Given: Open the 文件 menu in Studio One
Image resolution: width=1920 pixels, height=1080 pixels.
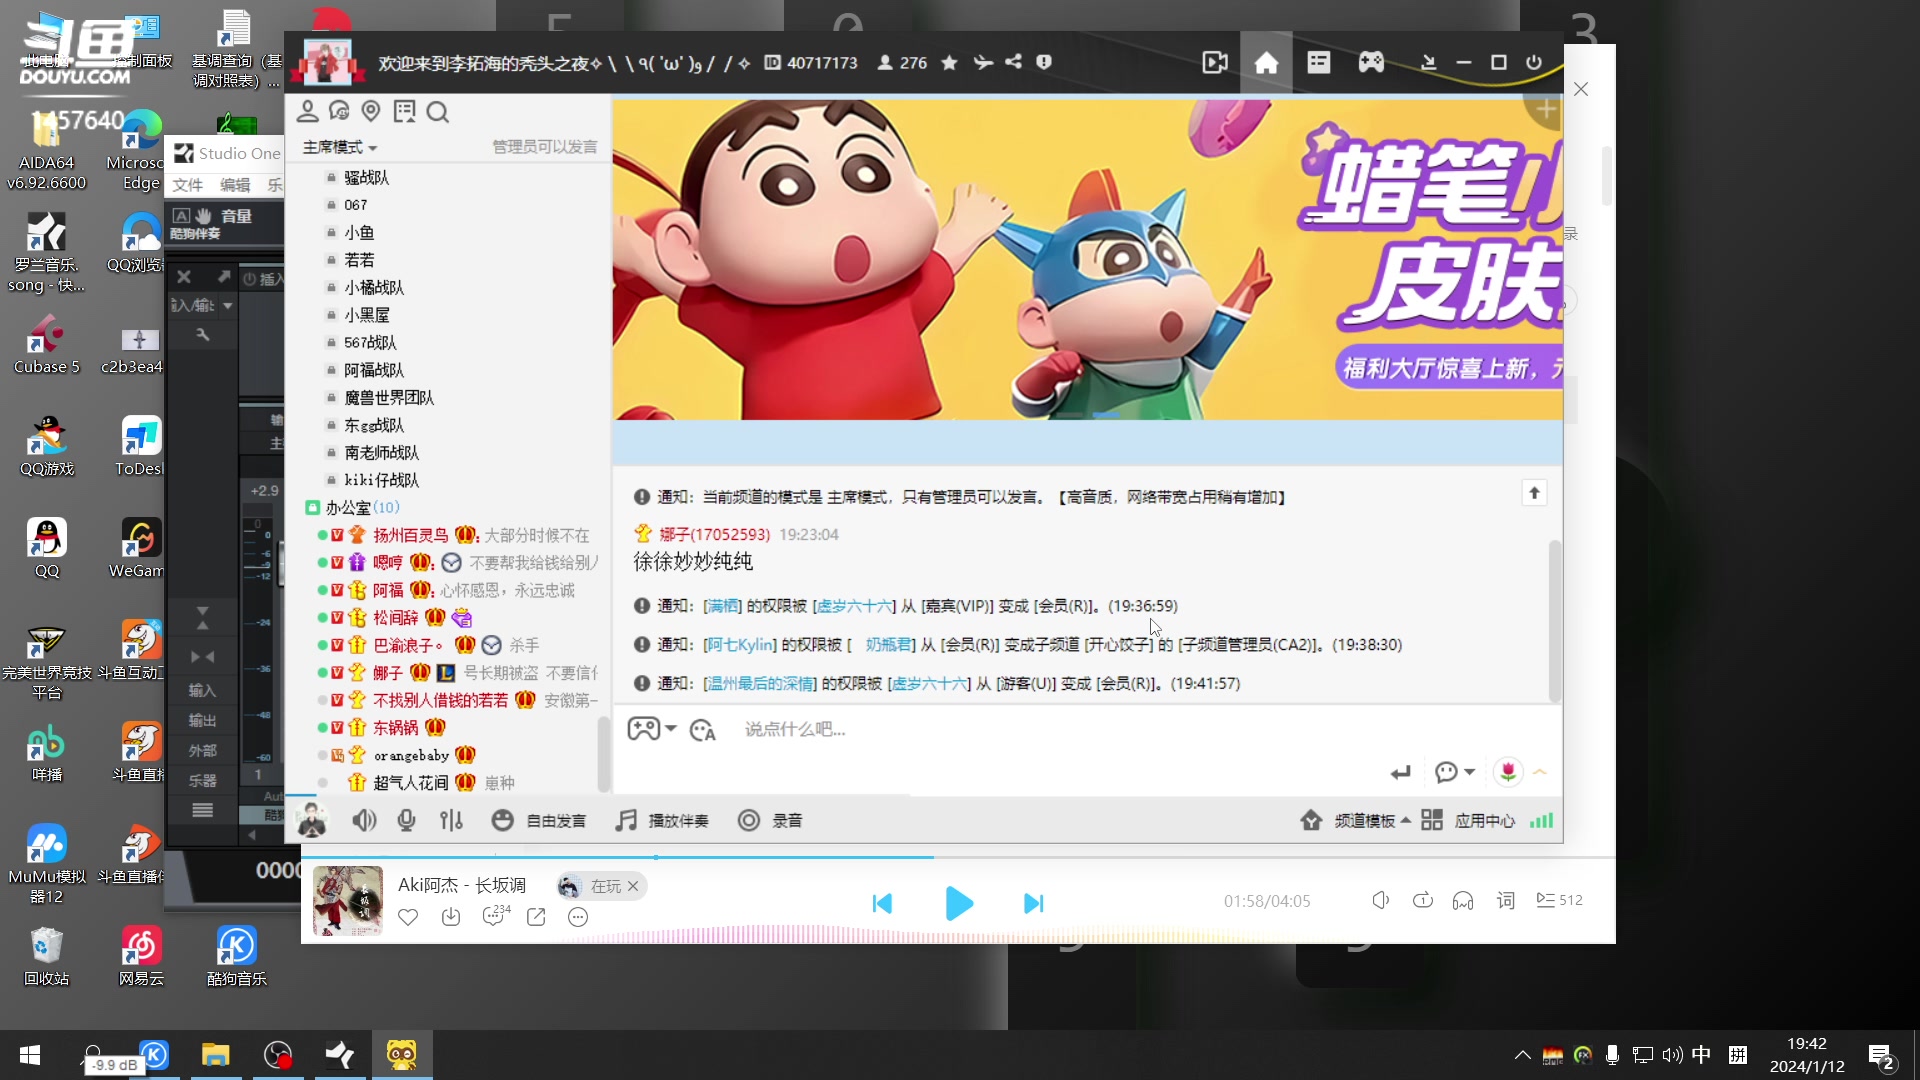Looking at the screenshot, I should tap(187, 184).
